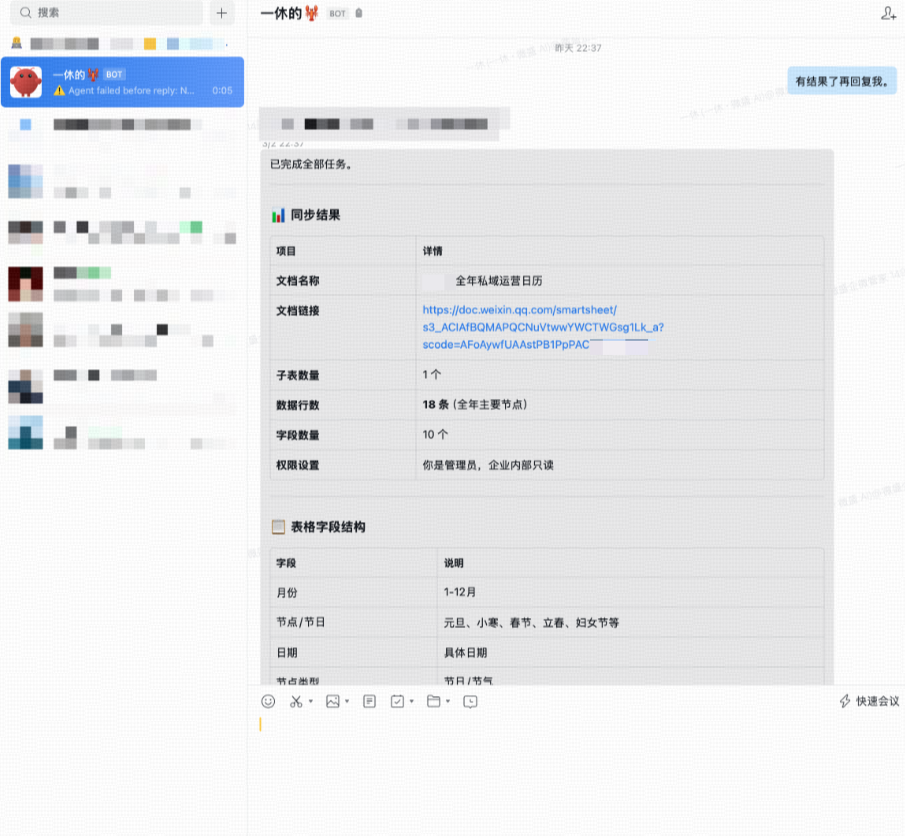
Task: Open the emoji picker icon
Action: point(268,701)
